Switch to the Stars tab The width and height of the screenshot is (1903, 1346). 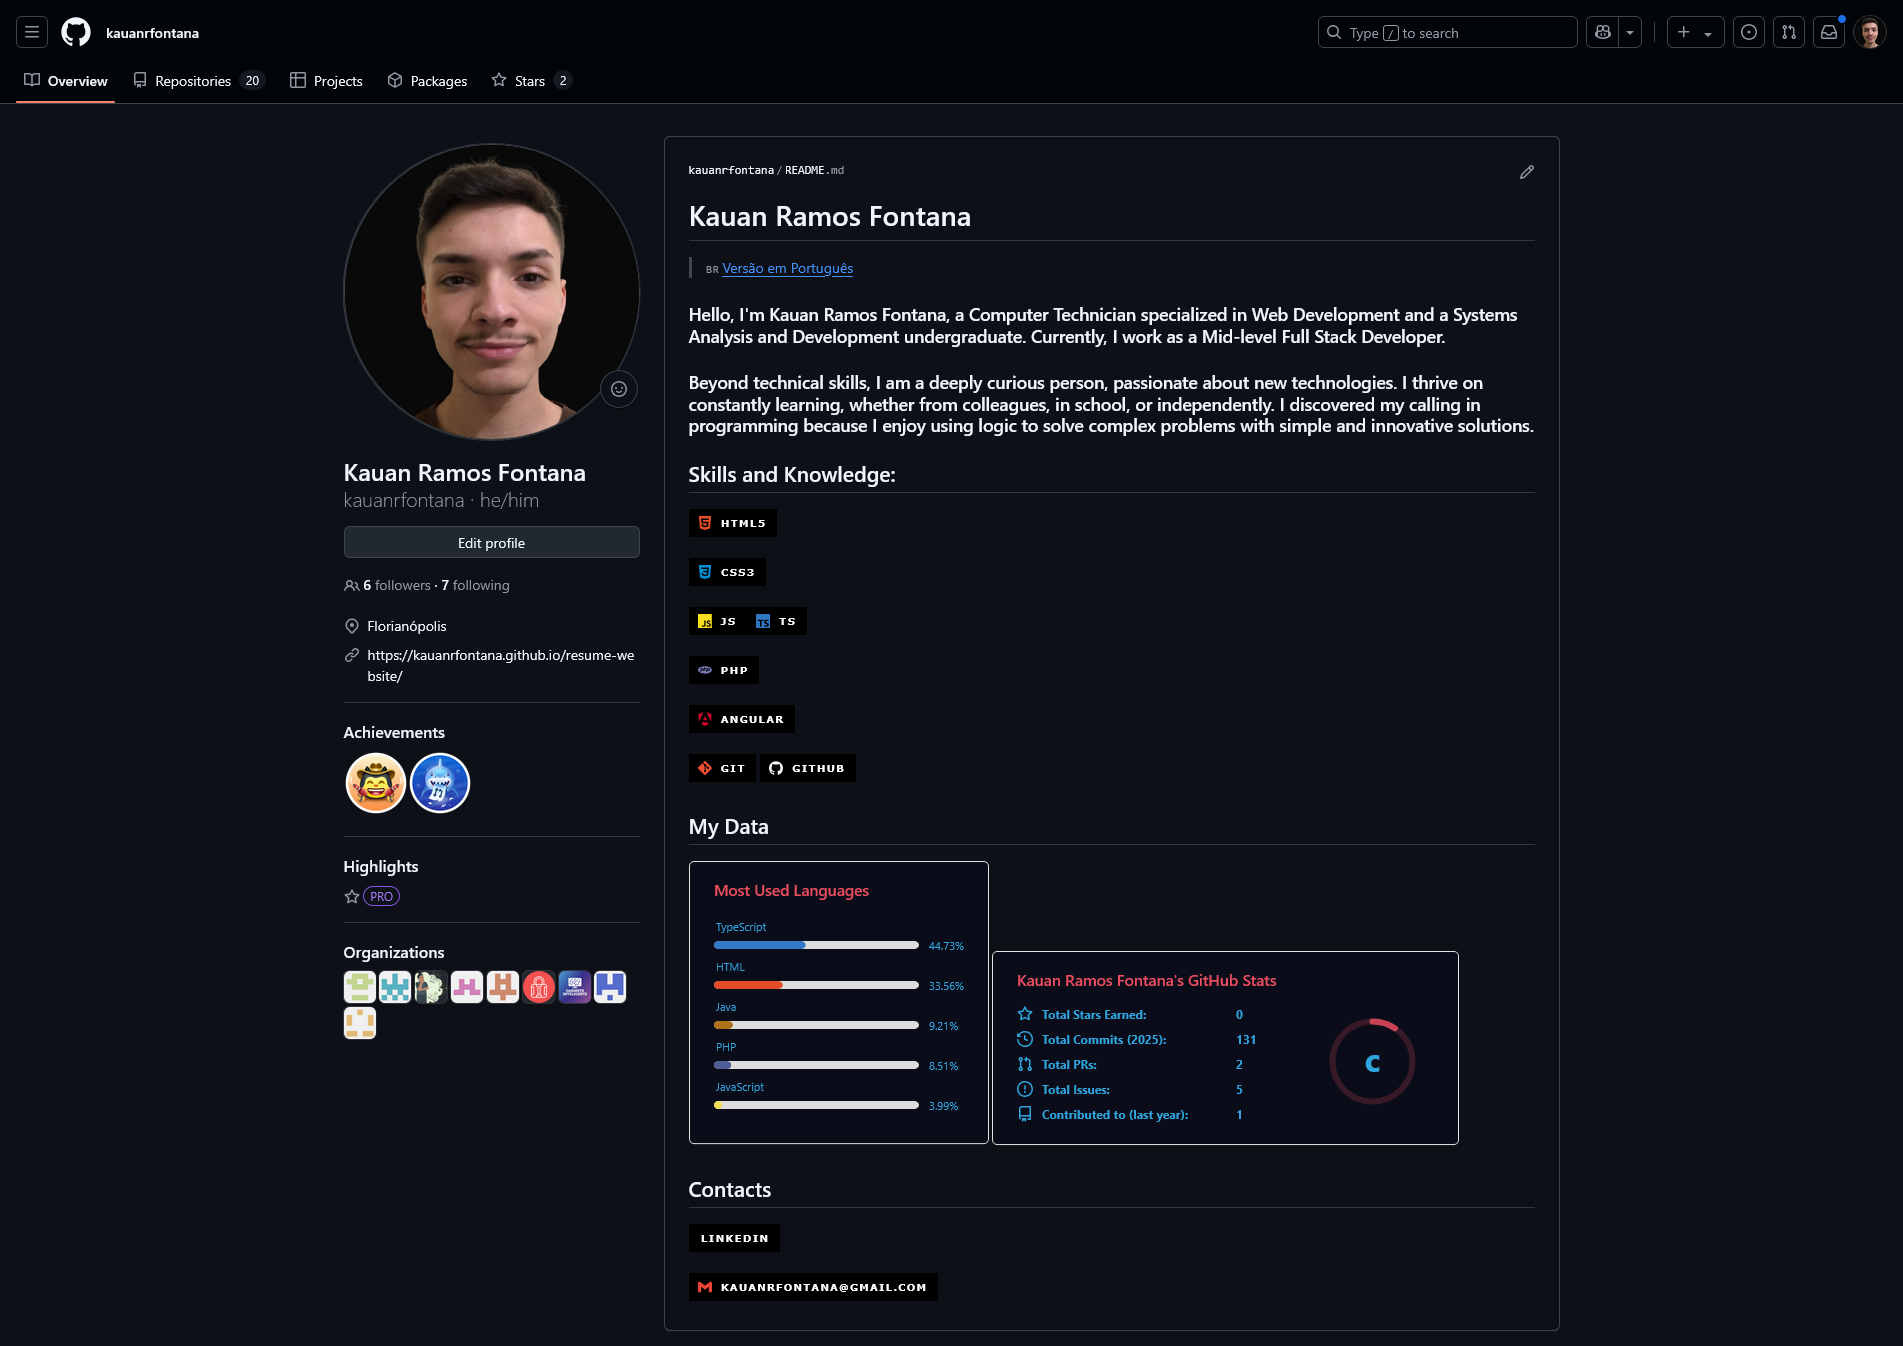531,81
